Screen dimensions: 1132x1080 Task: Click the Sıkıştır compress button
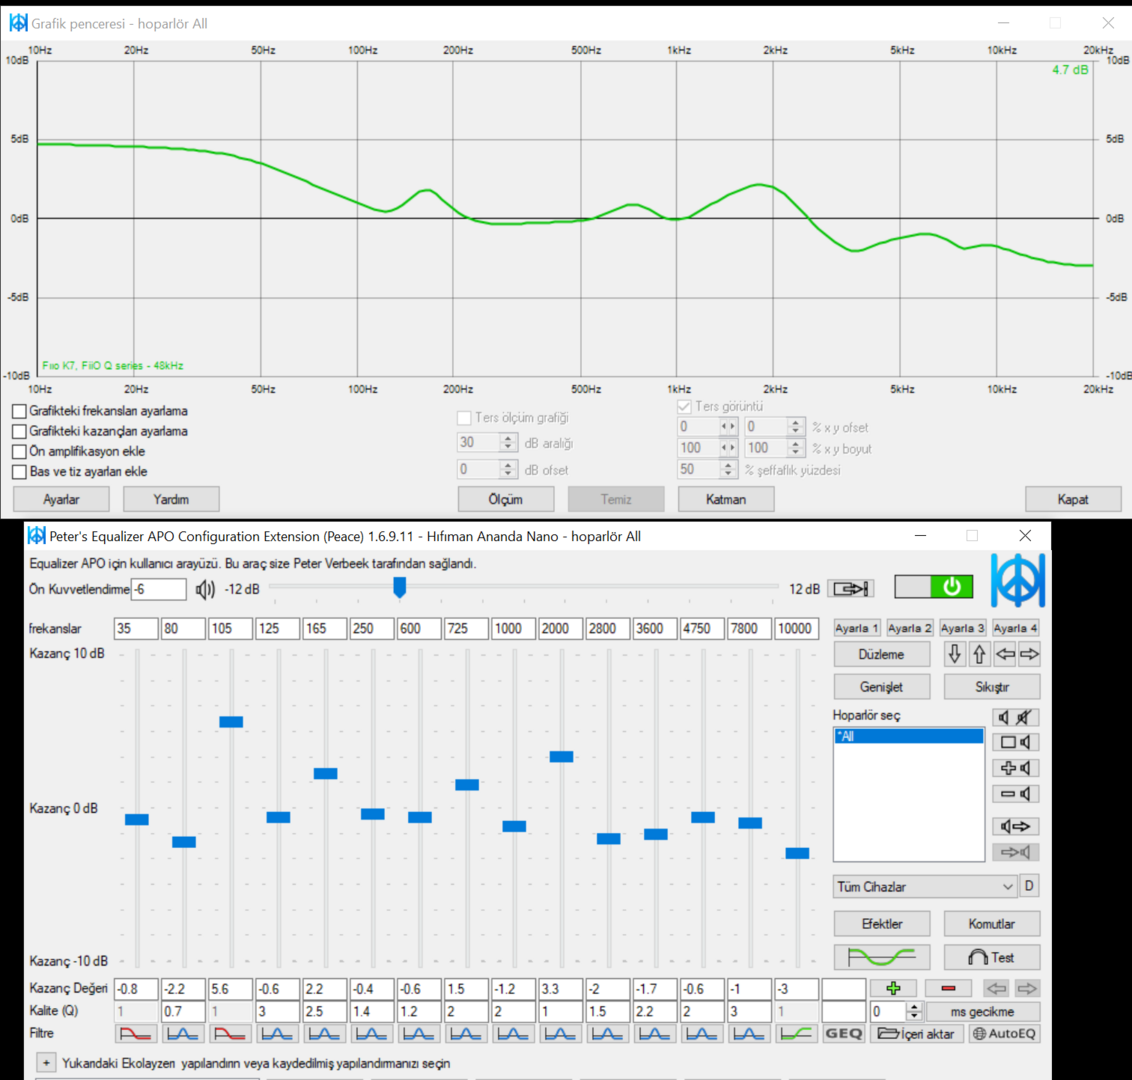[x=992, y=687]
